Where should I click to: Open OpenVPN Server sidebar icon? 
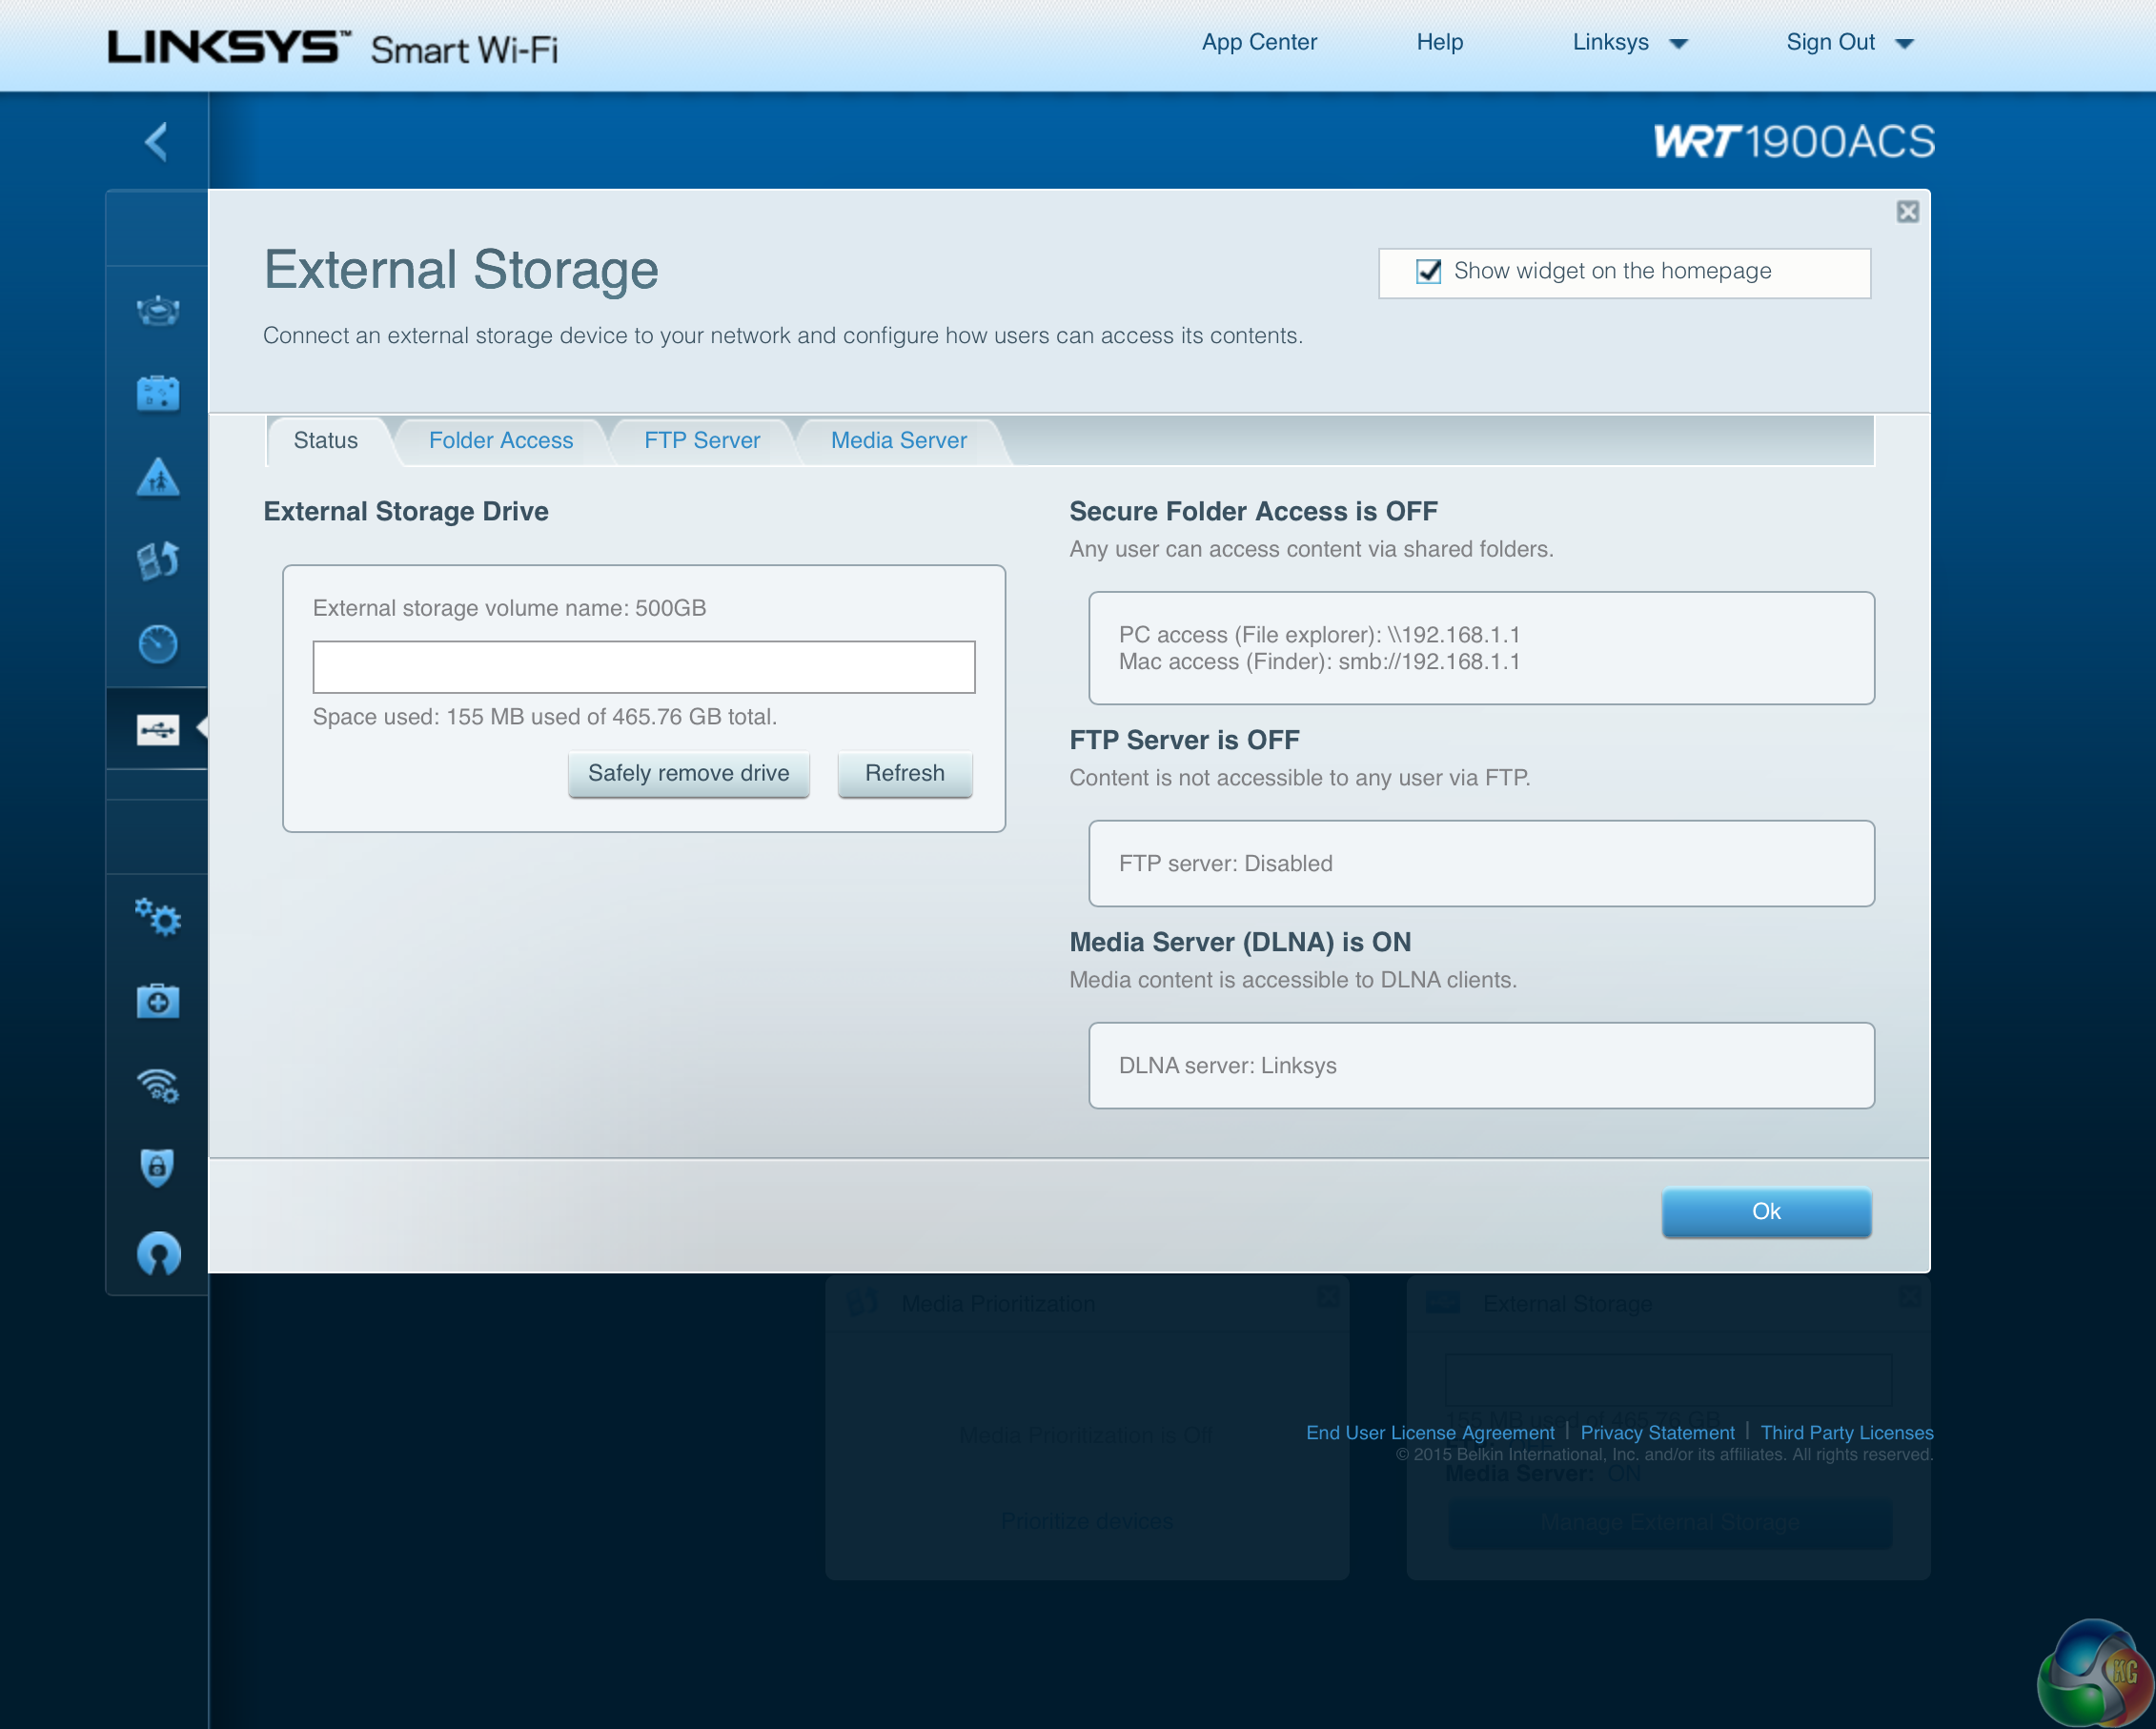click(158, 1252)
